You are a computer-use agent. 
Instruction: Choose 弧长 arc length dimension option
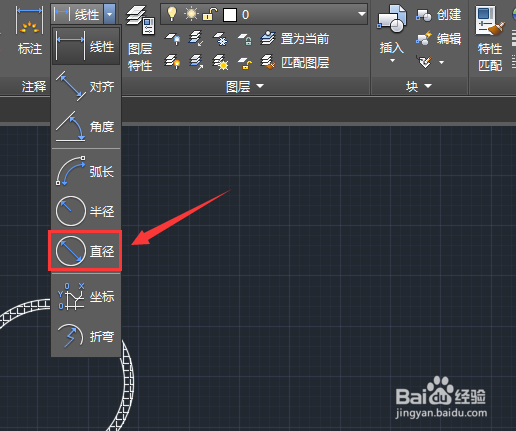[86, 171]
